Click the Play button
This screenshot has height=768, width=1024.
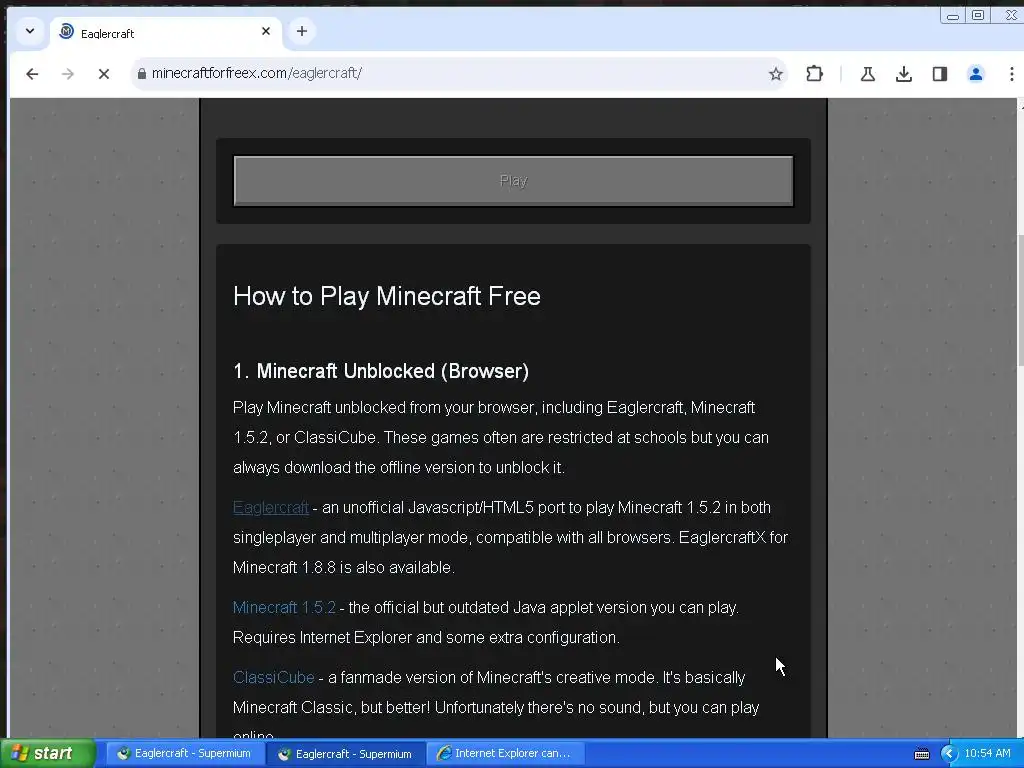tap(513, 181)
